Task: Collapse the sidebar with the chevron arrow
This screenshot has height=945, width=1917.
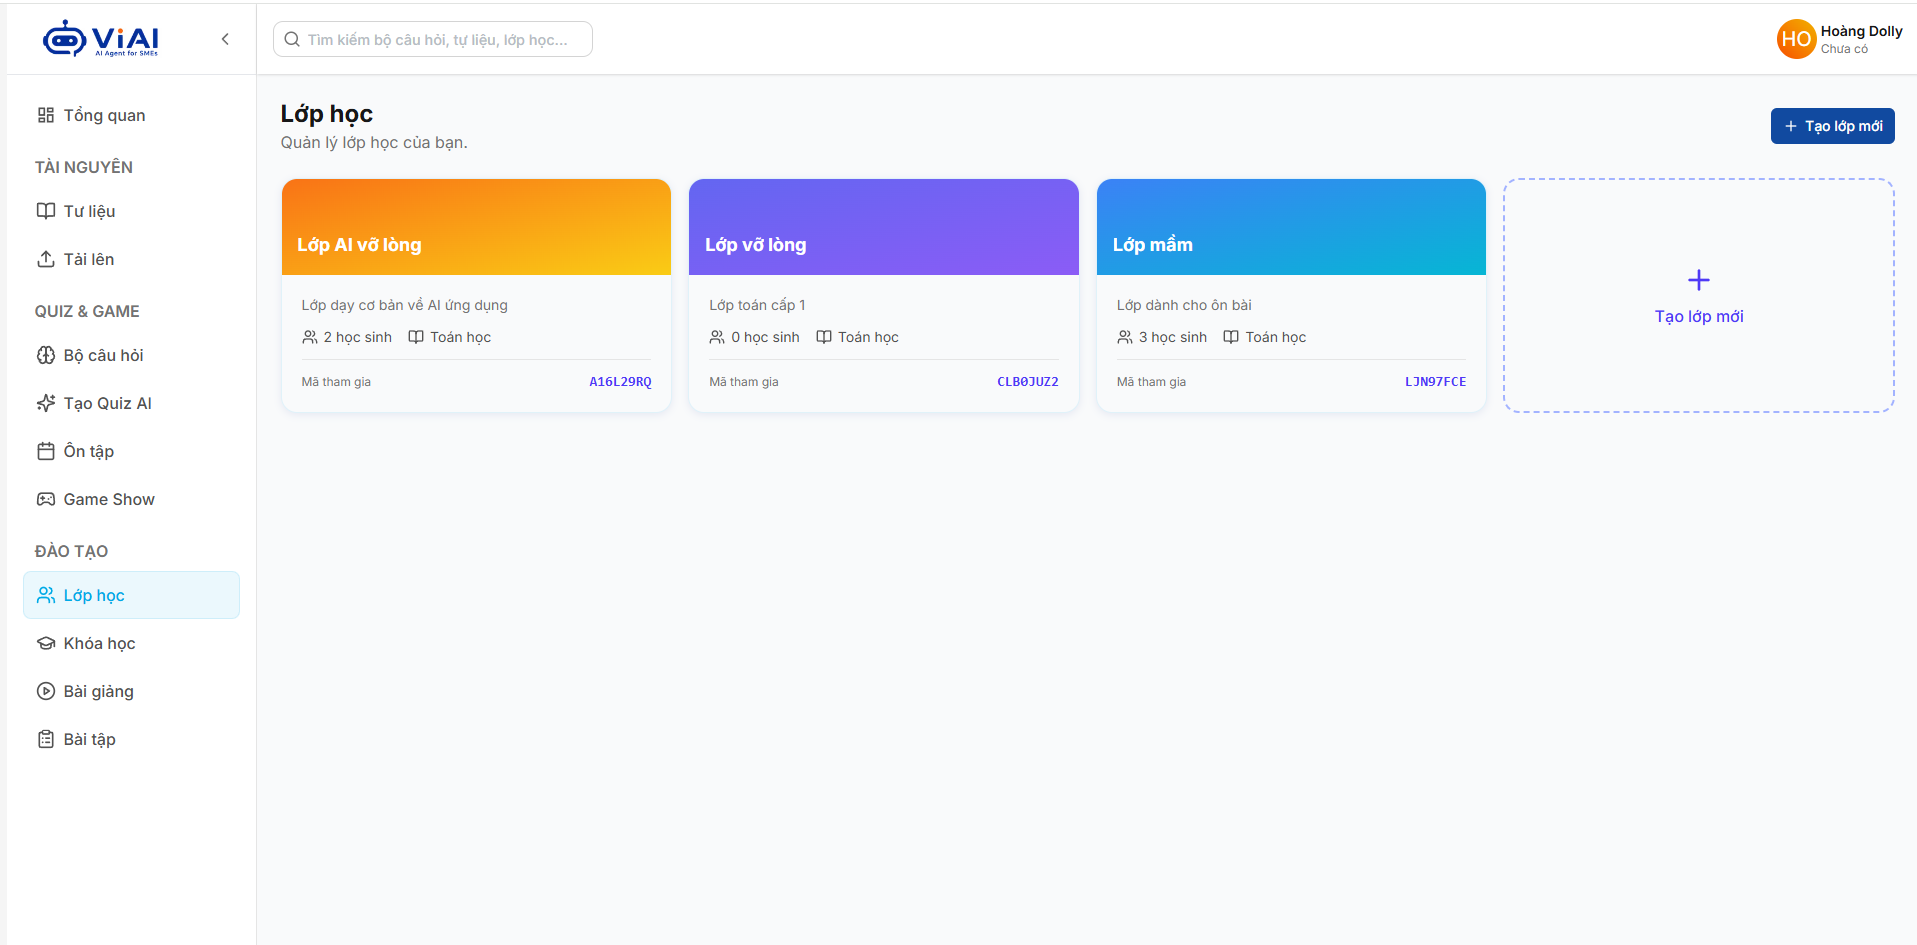Action: [225, 39]
